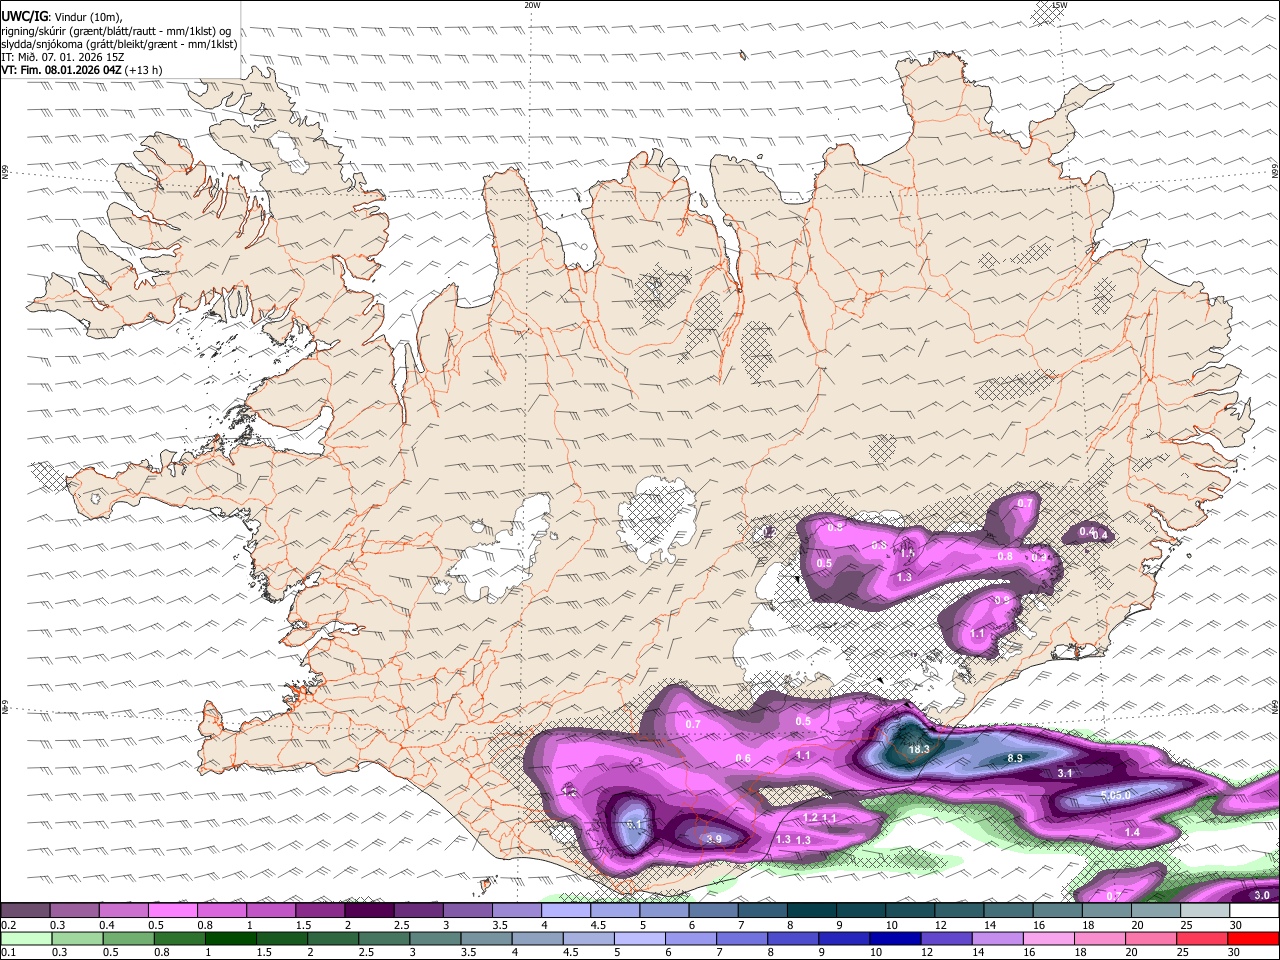Click the 0.2 label on the snow scale
The width and height of the screenshot is (1280, 960).
pos(8,926)
